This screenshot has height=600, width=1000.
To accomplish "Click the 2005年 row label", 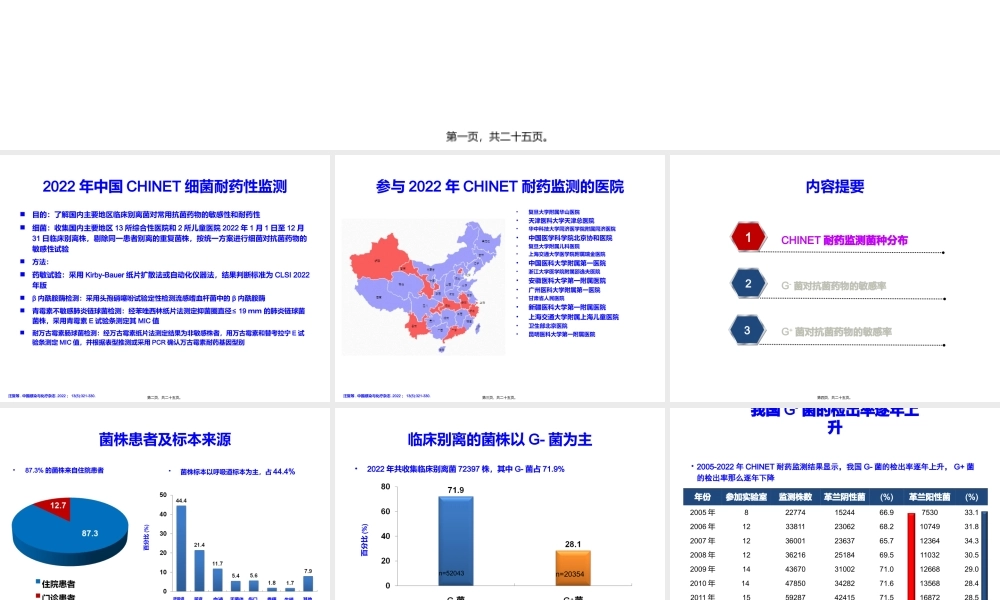I will click(702, 512).
